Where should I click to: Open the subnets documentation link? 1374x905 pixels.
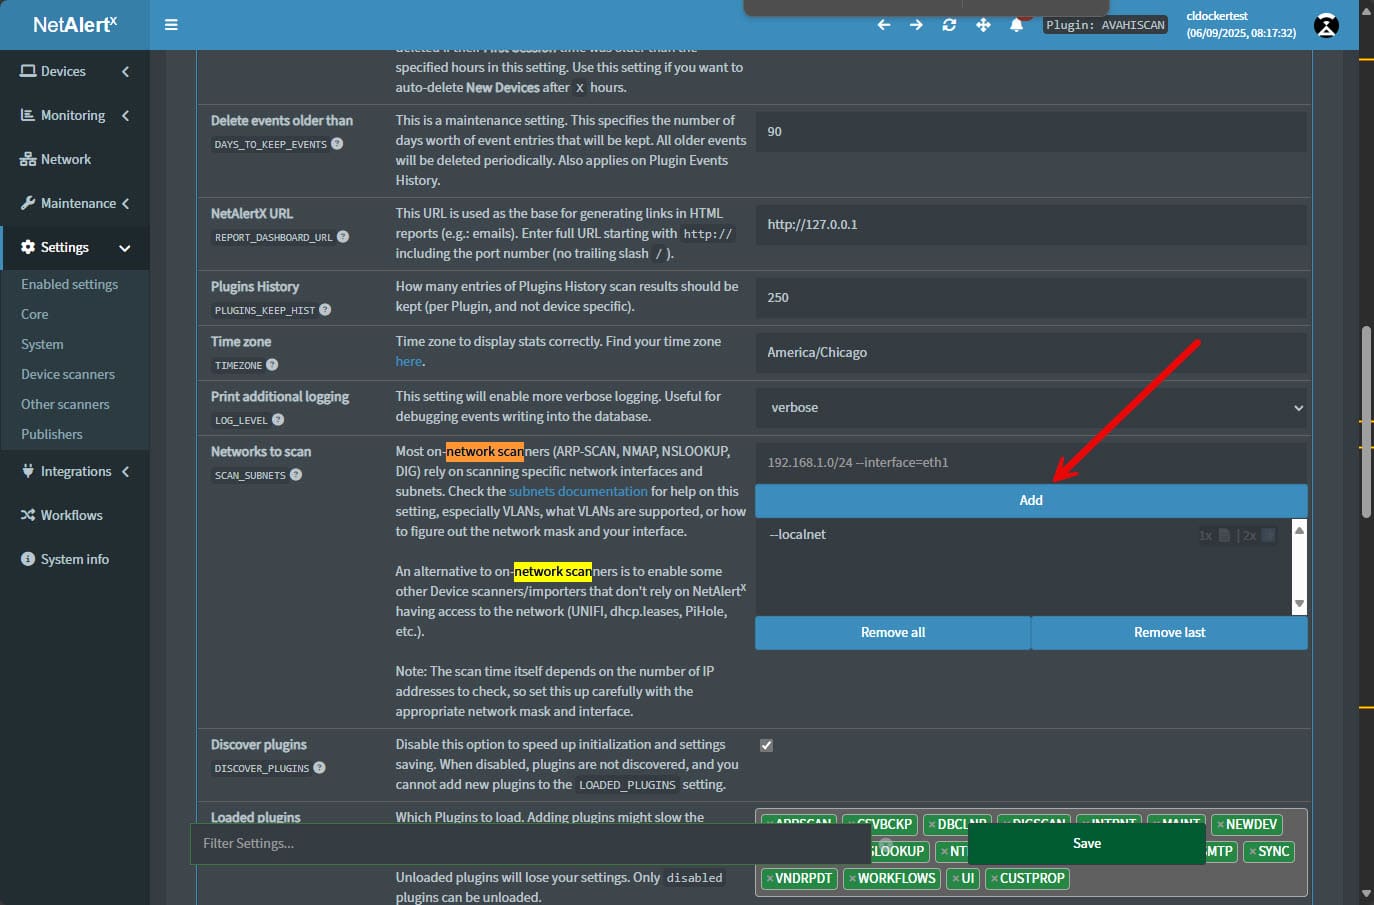click(578, 491)
